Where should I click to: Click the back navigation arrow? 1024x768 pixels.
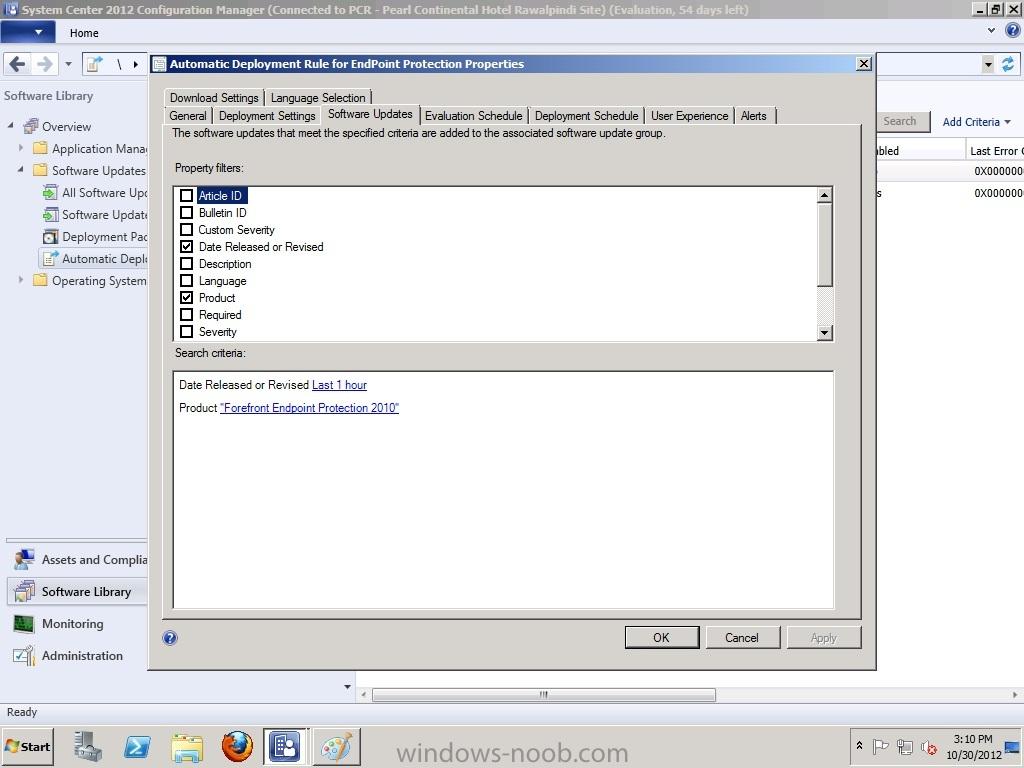point(18,64)
